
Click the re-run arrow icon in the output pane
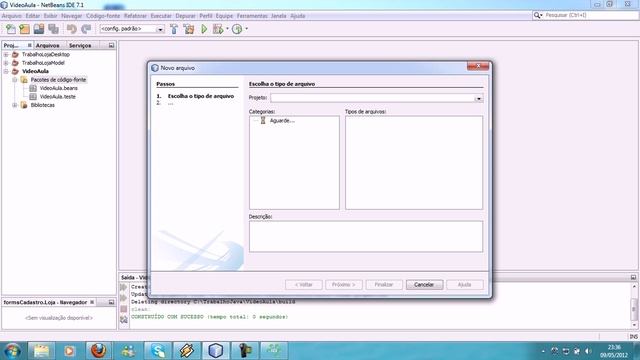[x=124, y=287]
